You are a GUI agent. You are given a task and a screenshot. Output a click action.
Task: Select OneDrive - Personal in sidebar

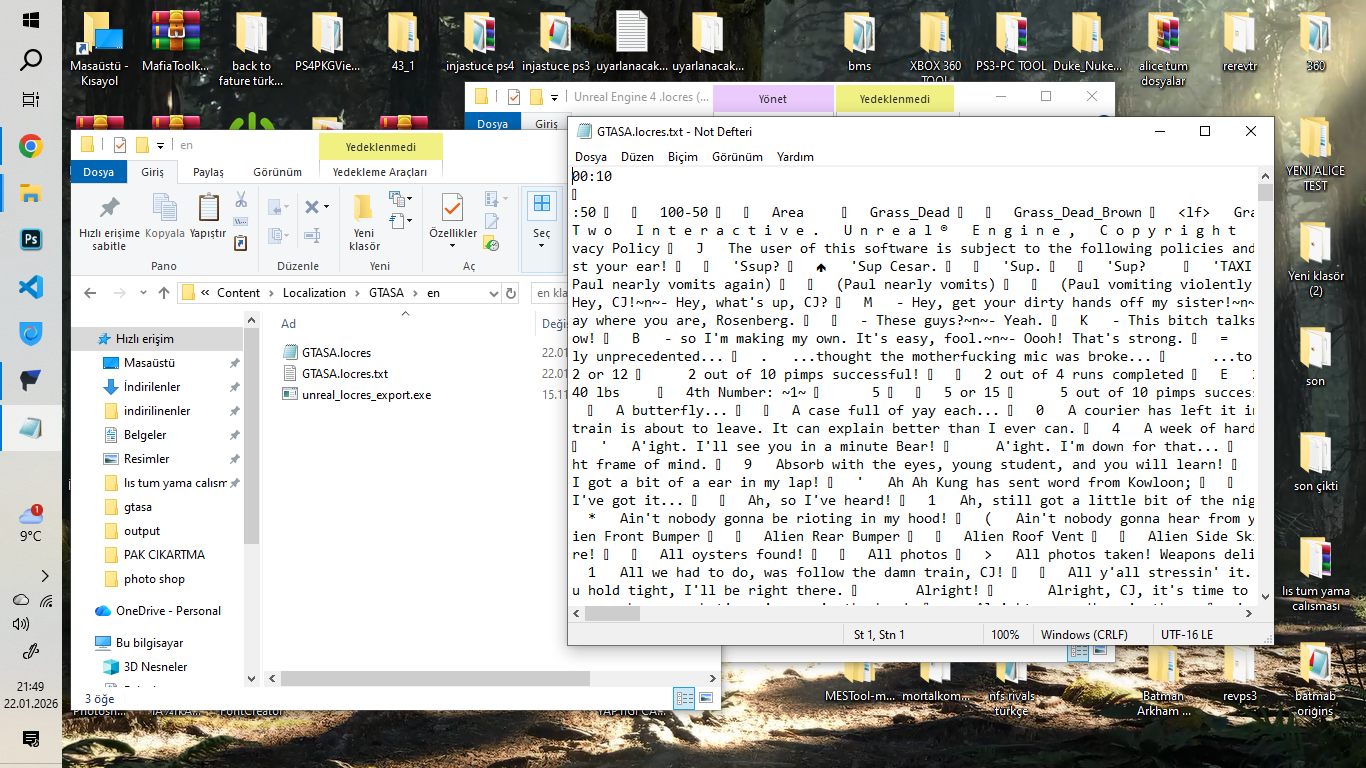[168, 611]
